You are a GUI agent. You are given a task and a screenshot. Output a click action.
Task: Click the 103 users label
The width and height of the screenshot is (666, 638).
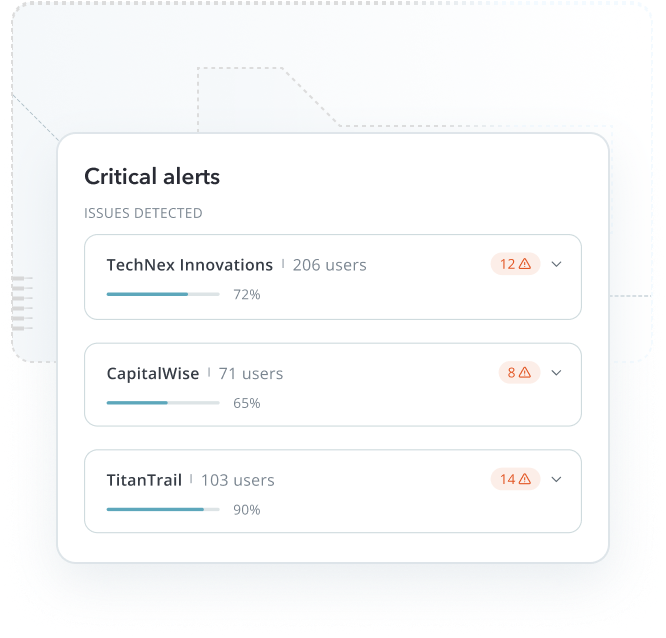pyautogui.click(x=238, y=480)
